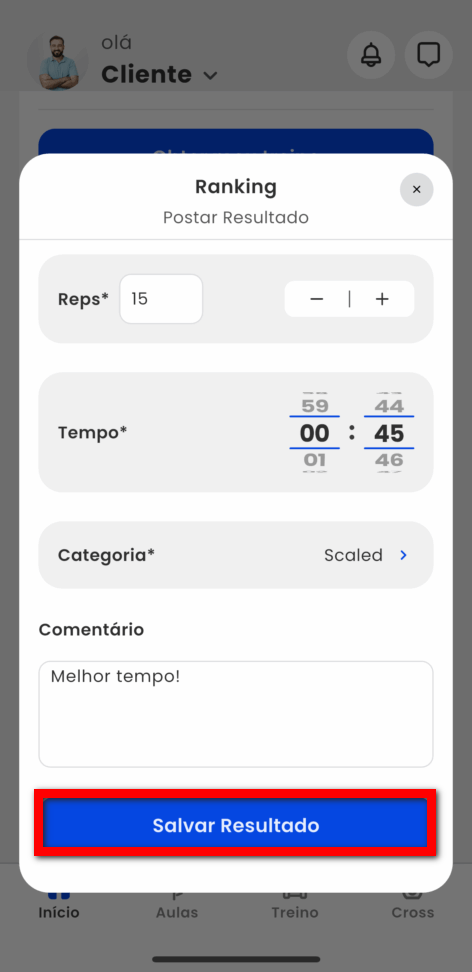Open the notifications bell icon
This screenshot has width=472, height=972.
(371, 55)
